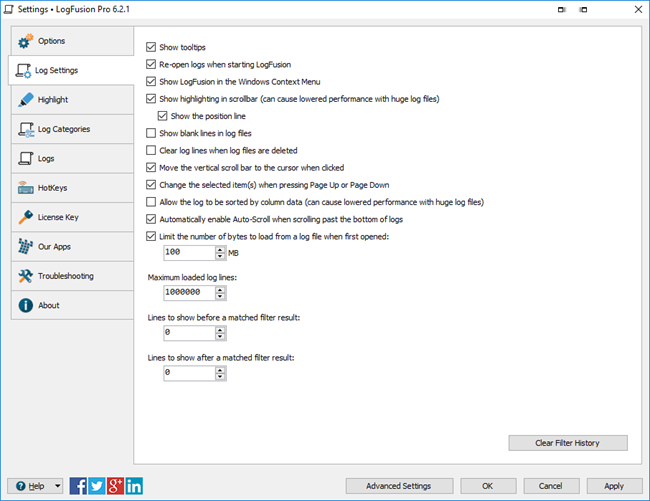Click the Apply button
The width and height of the screenshot is (650, 501).
point(614,486)
